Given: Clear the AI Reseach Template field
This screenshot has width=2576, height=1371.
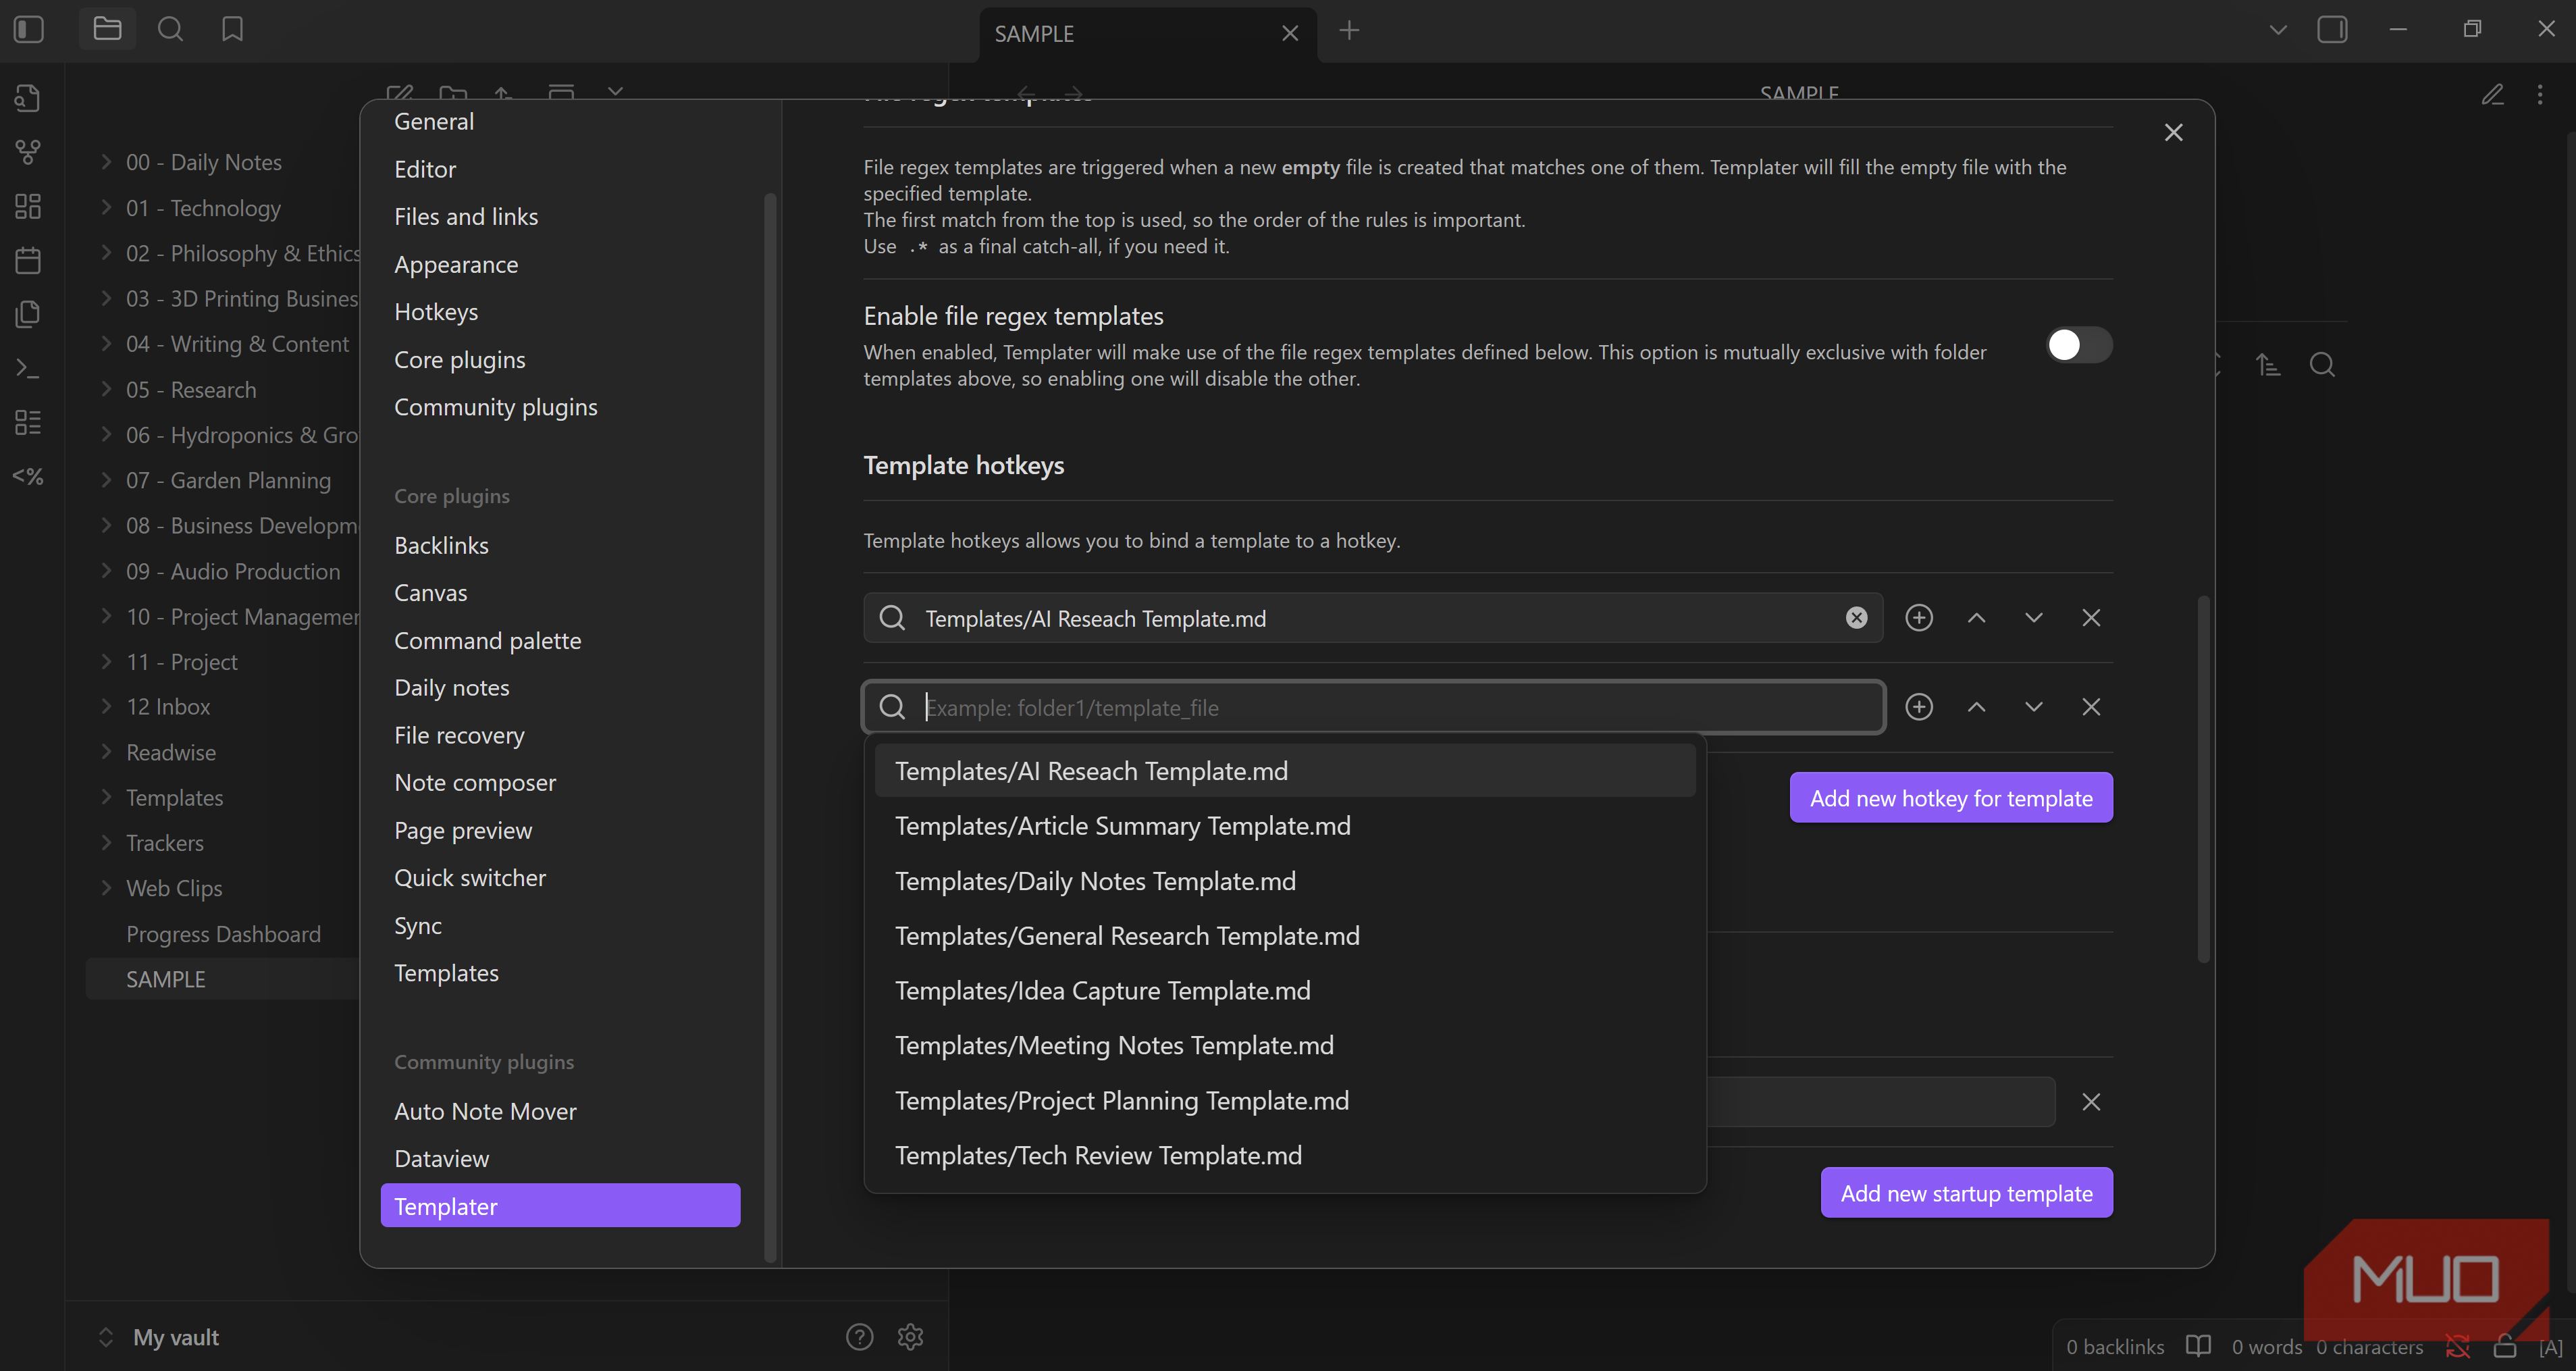Looking at the screenshot, I should [x=1856, y=618].
